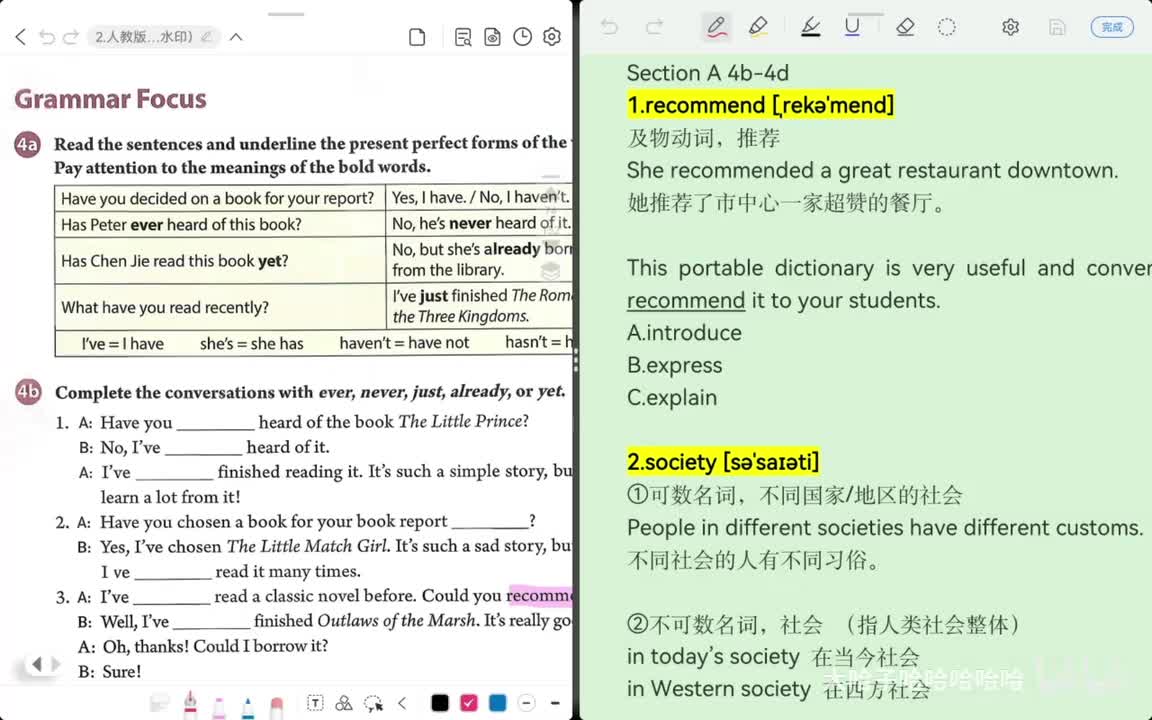The width and height of the screenshot is (1152, 720).
Task: Go to next page with floating right arrow
Action: pyautogui.click(x=55, y=665)
